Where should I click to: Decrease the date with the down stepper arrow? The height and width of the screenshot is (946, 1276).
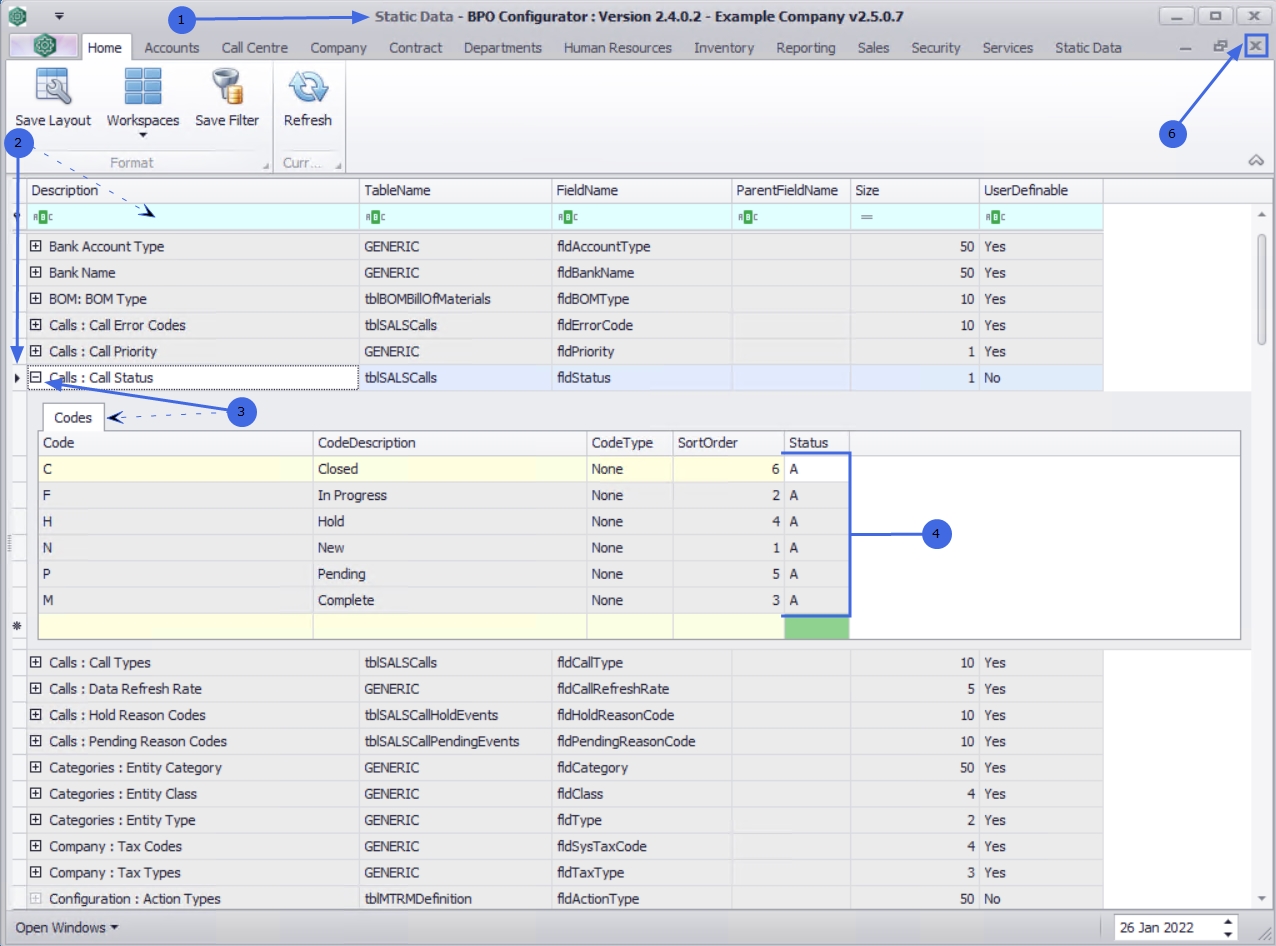point(1229,933)
